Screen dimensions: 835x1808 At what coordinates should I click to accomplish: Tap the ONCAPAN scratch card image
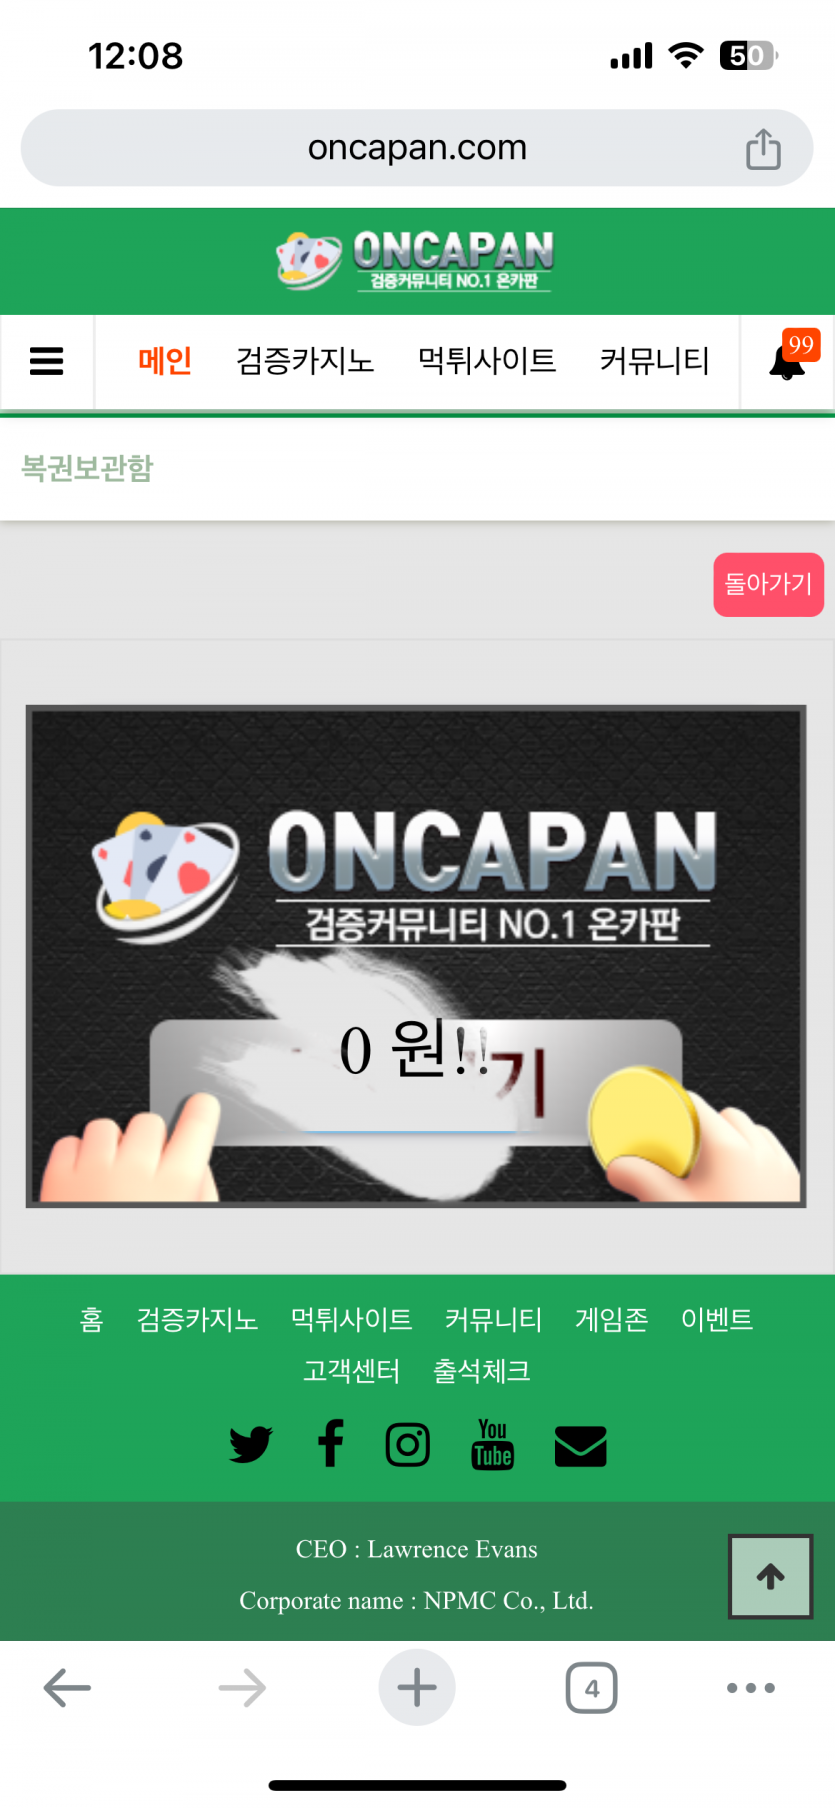point(416,957)
